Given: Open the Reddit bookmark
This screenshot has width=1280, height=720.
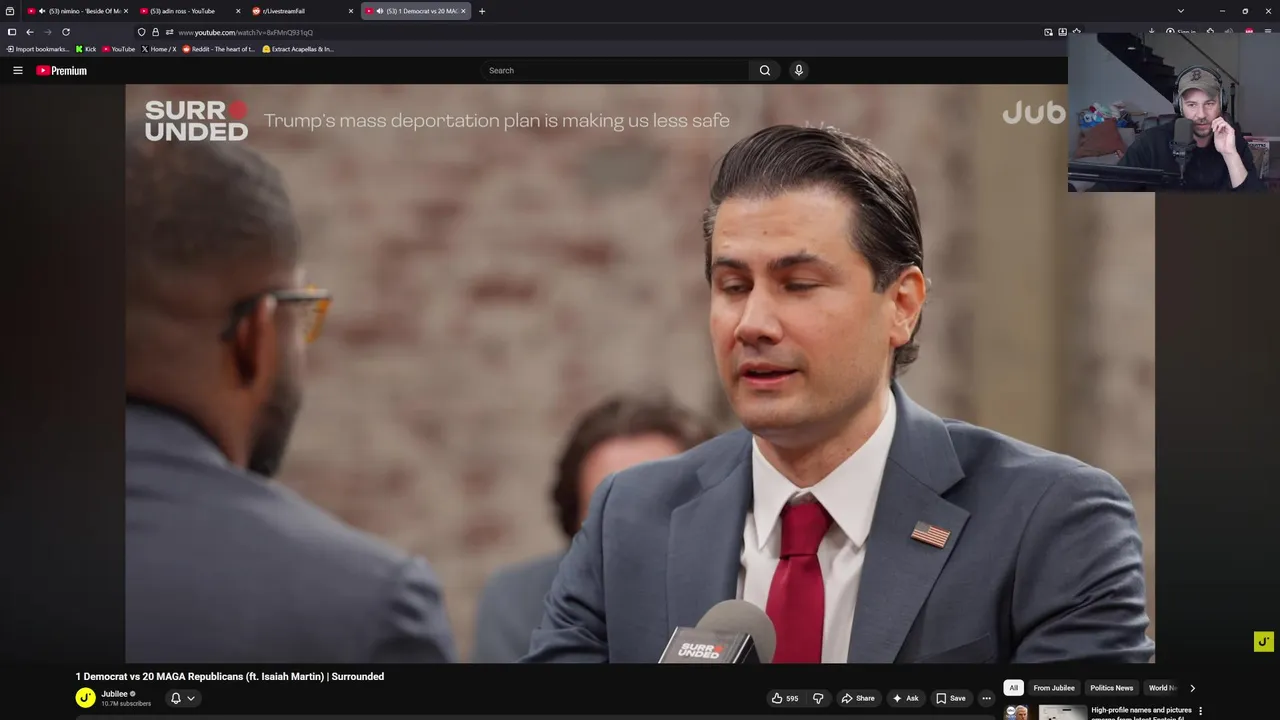Looking at the screenshot, I should tap(218, 49).
